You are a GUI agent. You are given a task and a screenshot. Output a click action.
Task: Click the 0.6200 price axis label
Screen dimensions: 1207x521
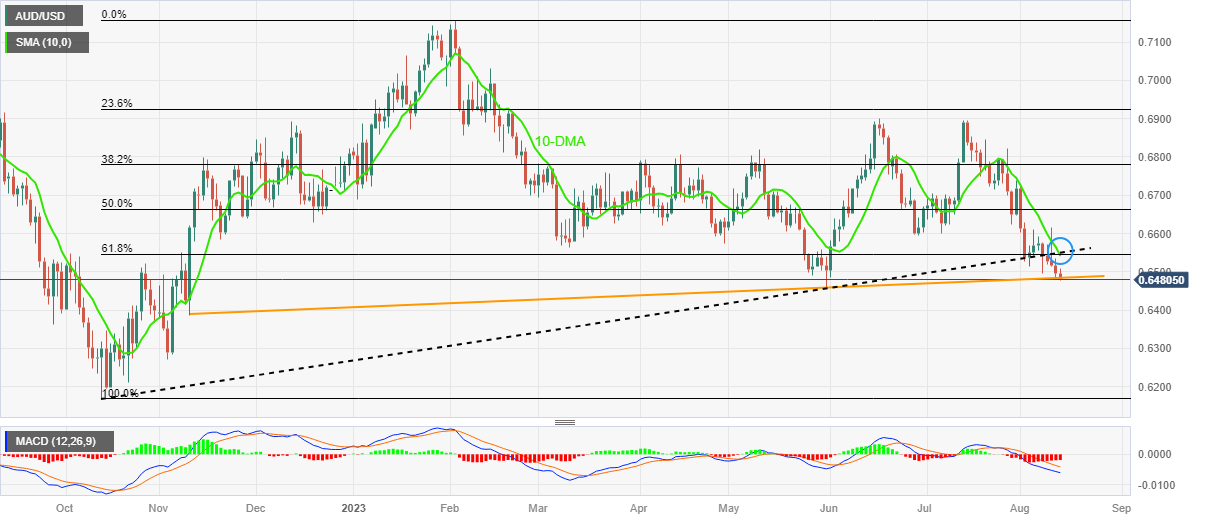(1155, 387)
